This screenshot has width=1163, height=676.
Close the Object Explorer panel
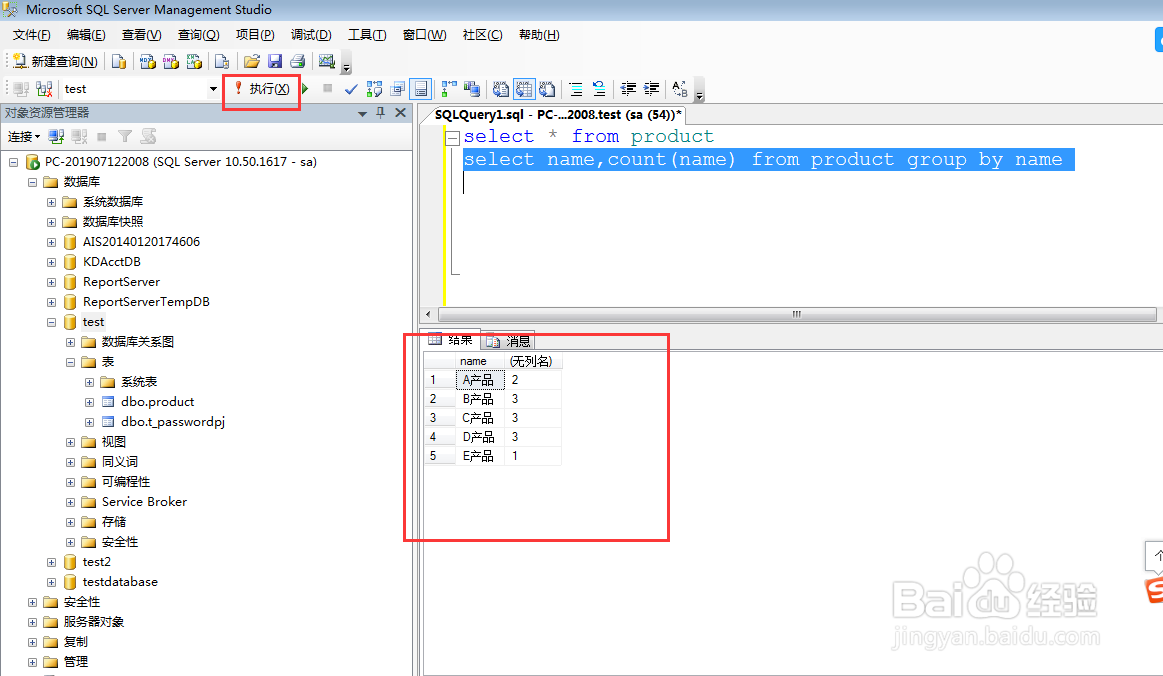(x=401, y=113)
